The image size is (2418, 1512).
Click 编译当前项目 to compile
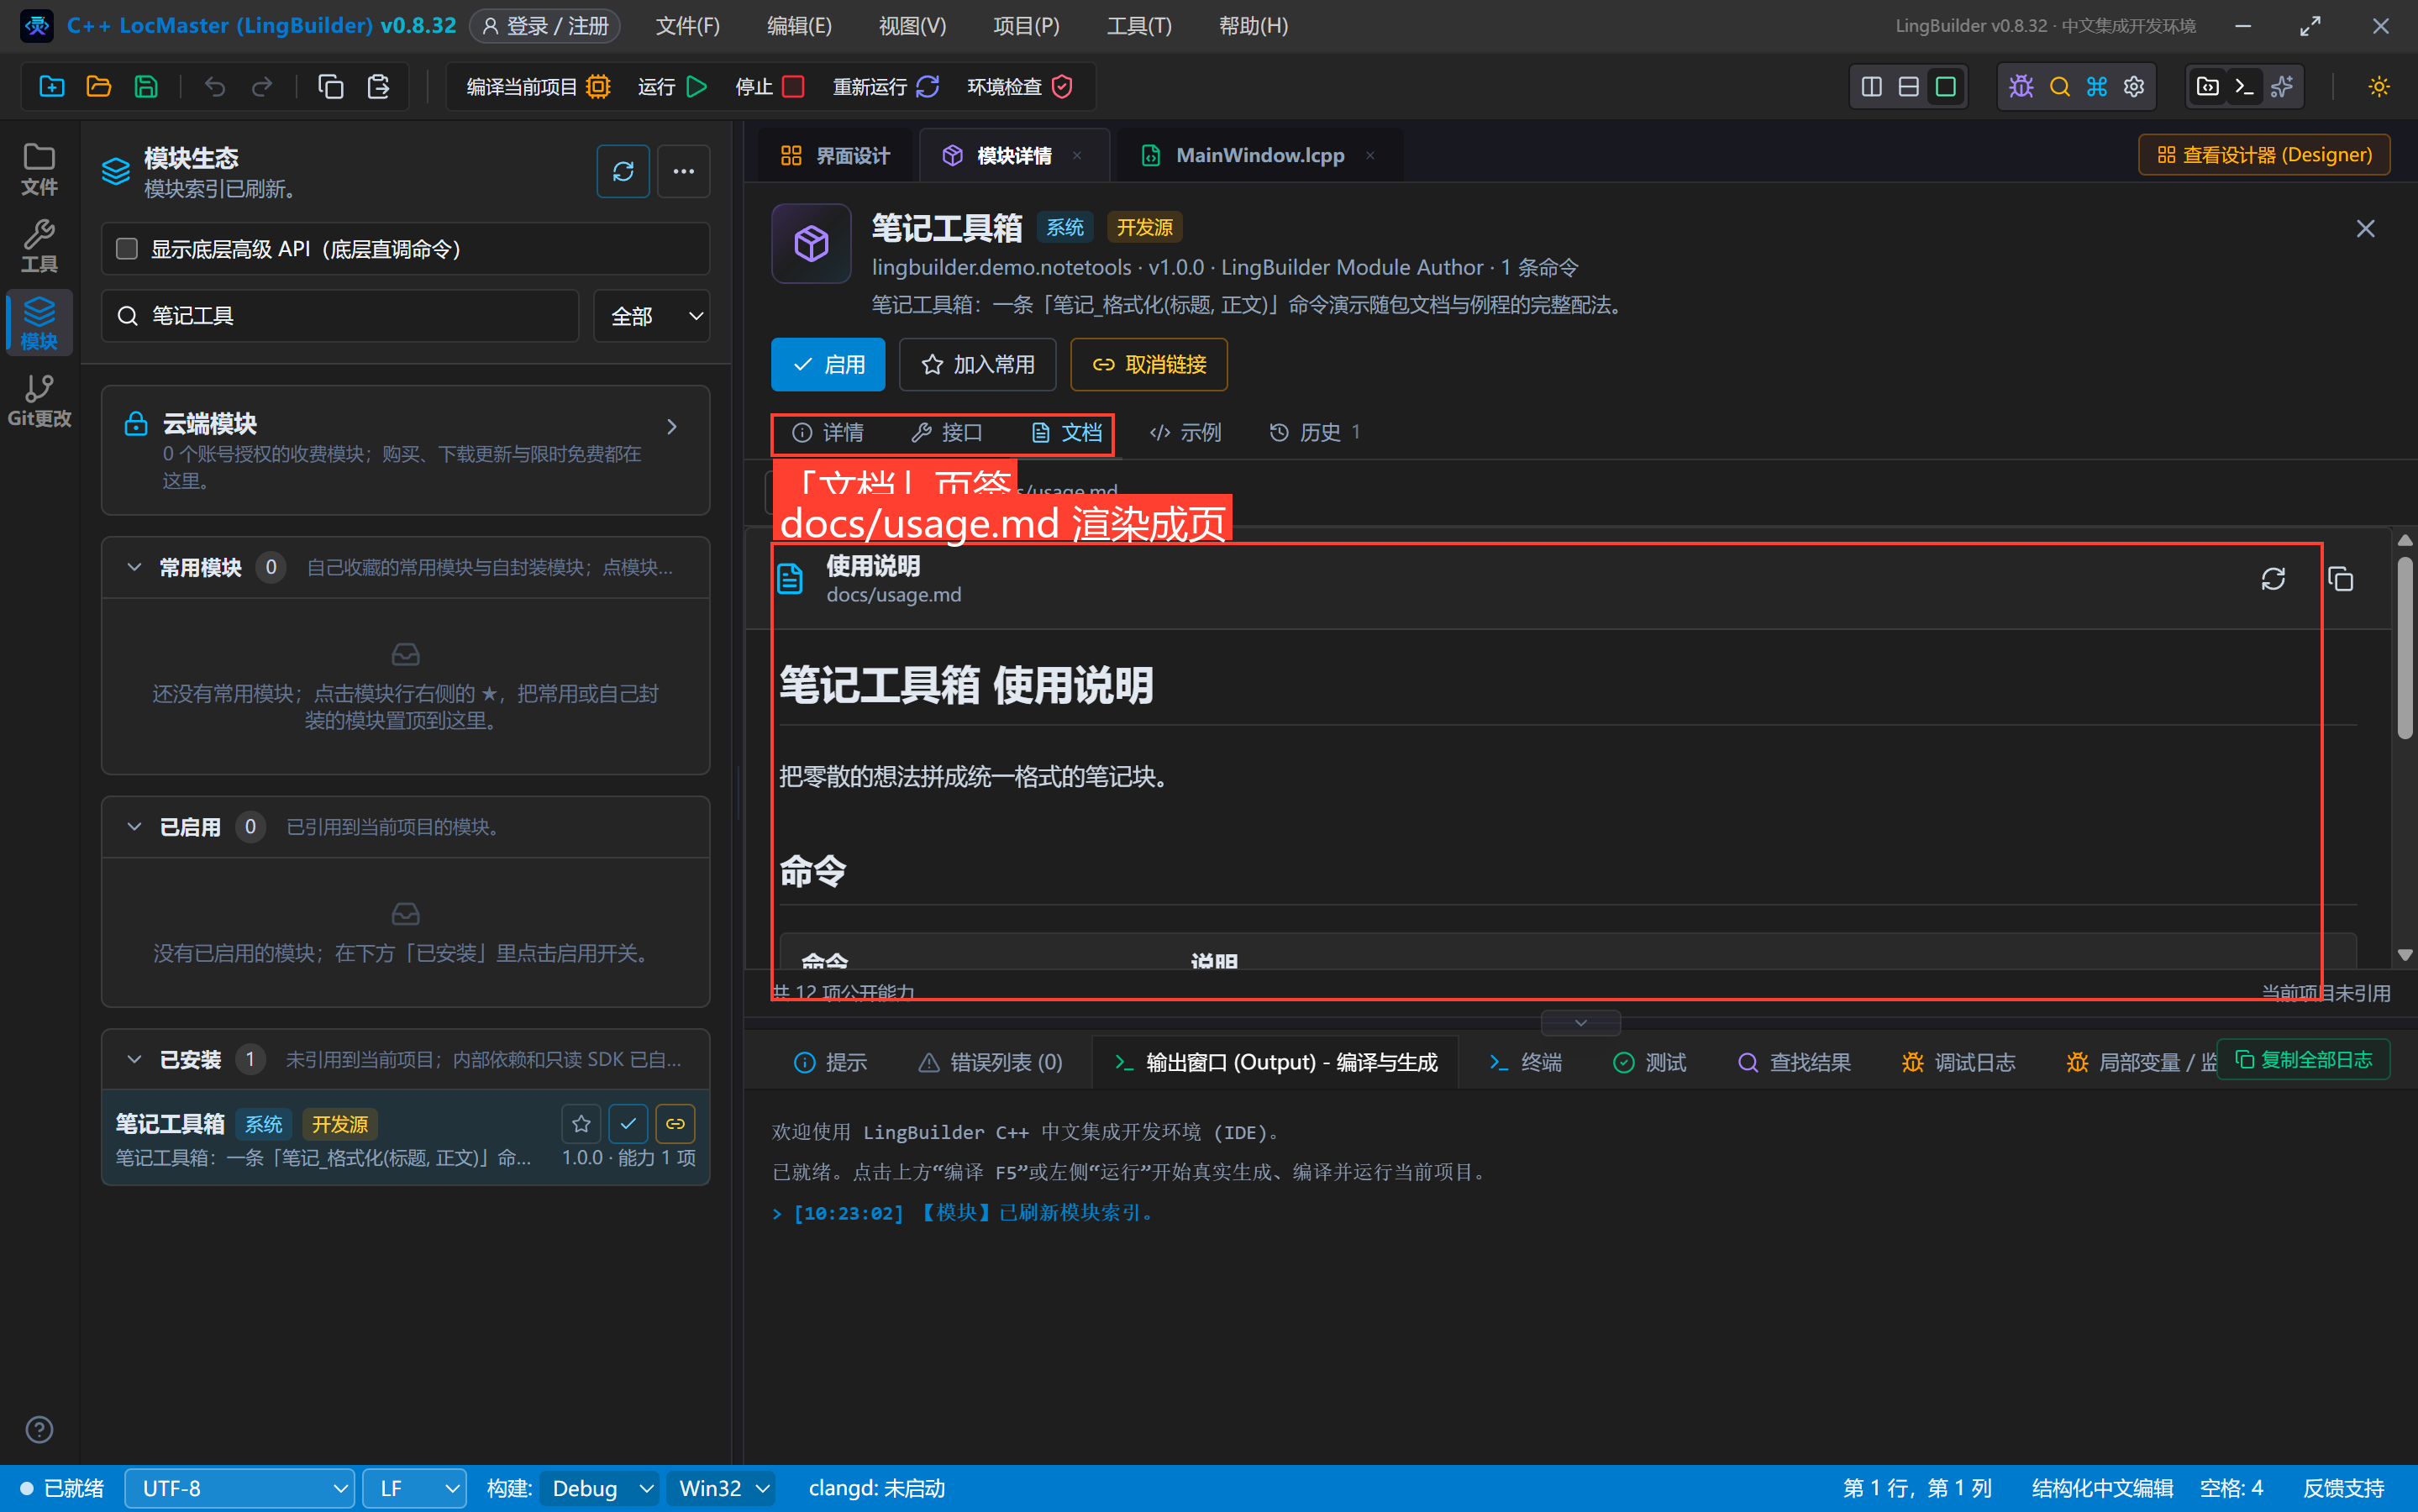point(538,87)
